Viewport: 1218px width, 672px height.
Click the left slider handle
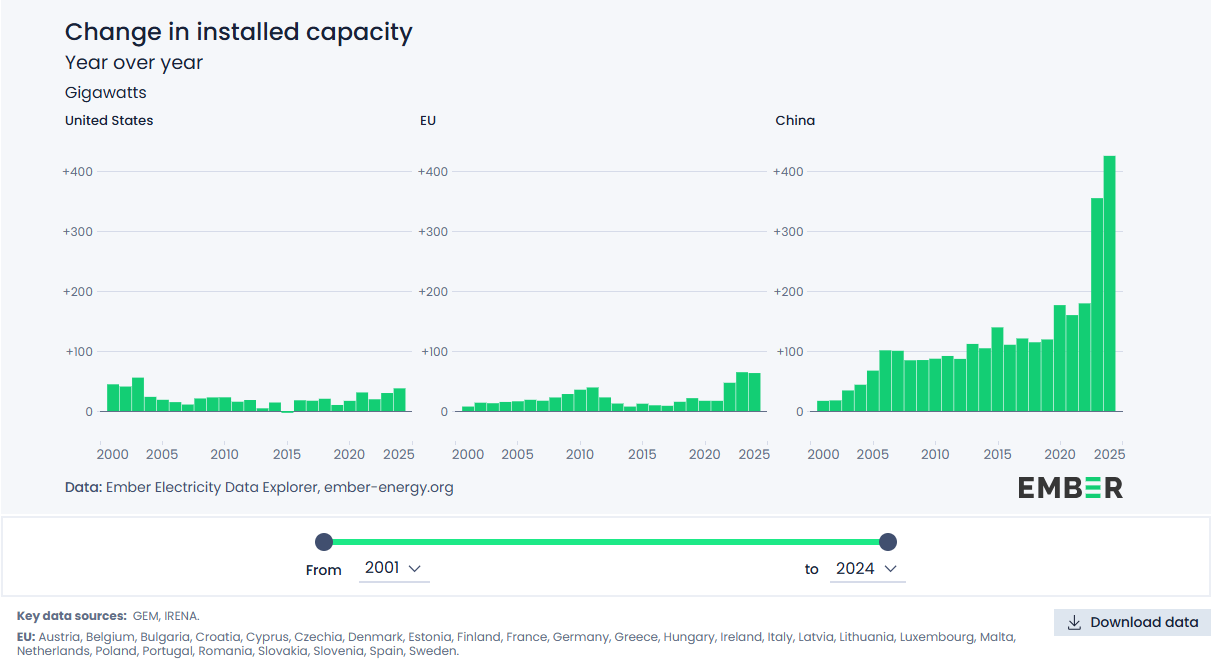[x=323, y=541]
